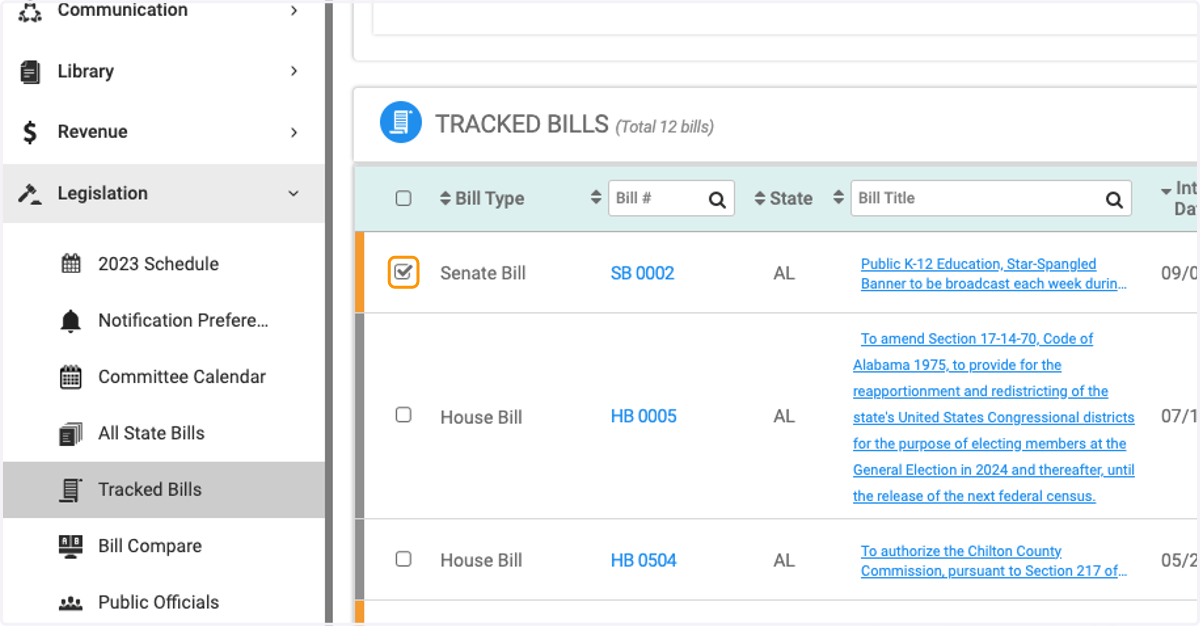
Task: Sort by Bill # arrows icon
Action: [597, 198]
